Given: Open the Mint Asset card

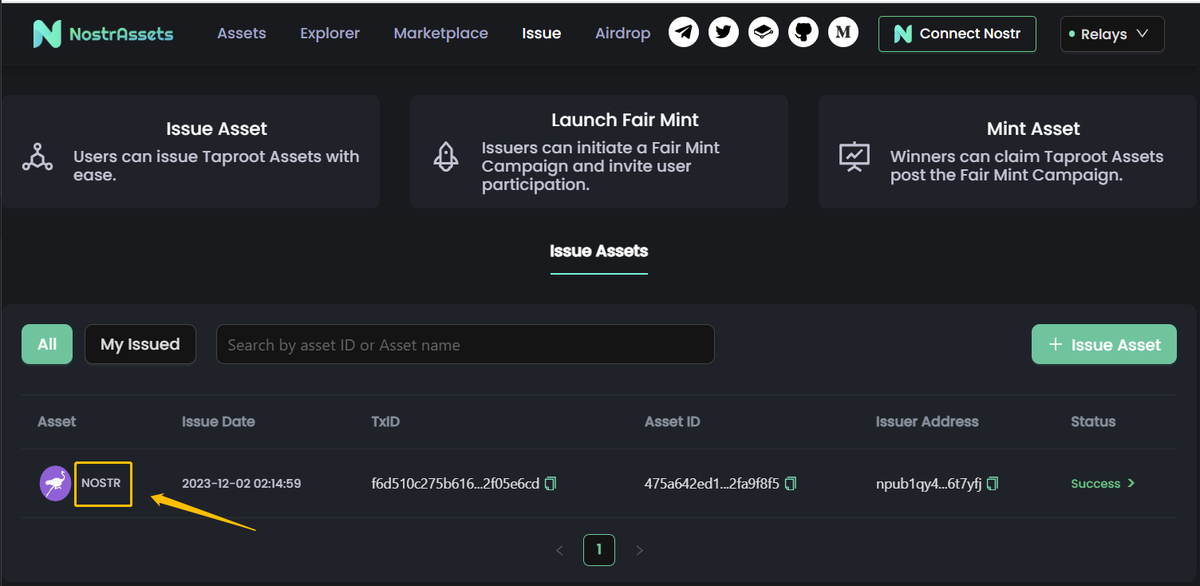Looking at the screenshot, I should point(1008,152).
